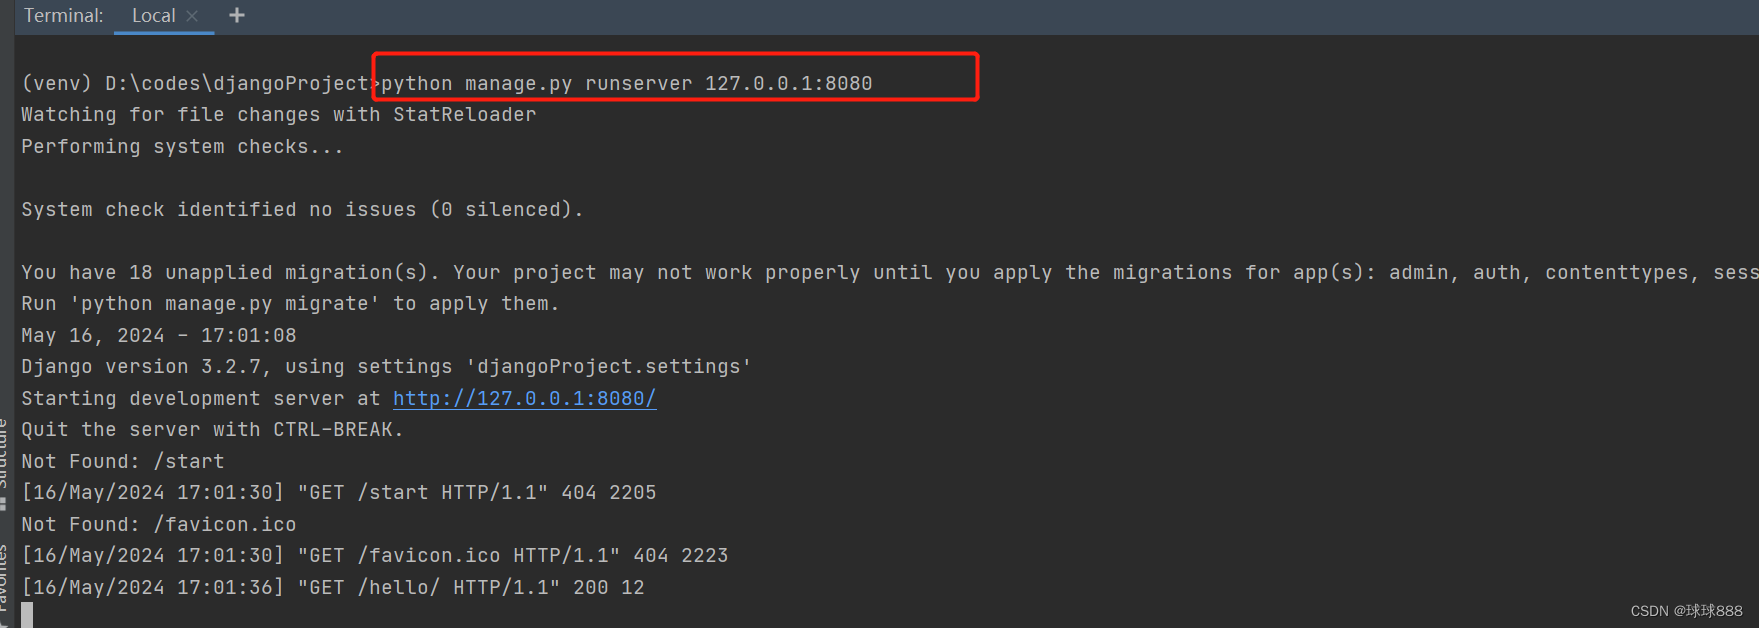Open a new terminal session with the plus icon
The height and width of the screenshot is (628, 1759).
pyautogui.click(x=236, y=15)
